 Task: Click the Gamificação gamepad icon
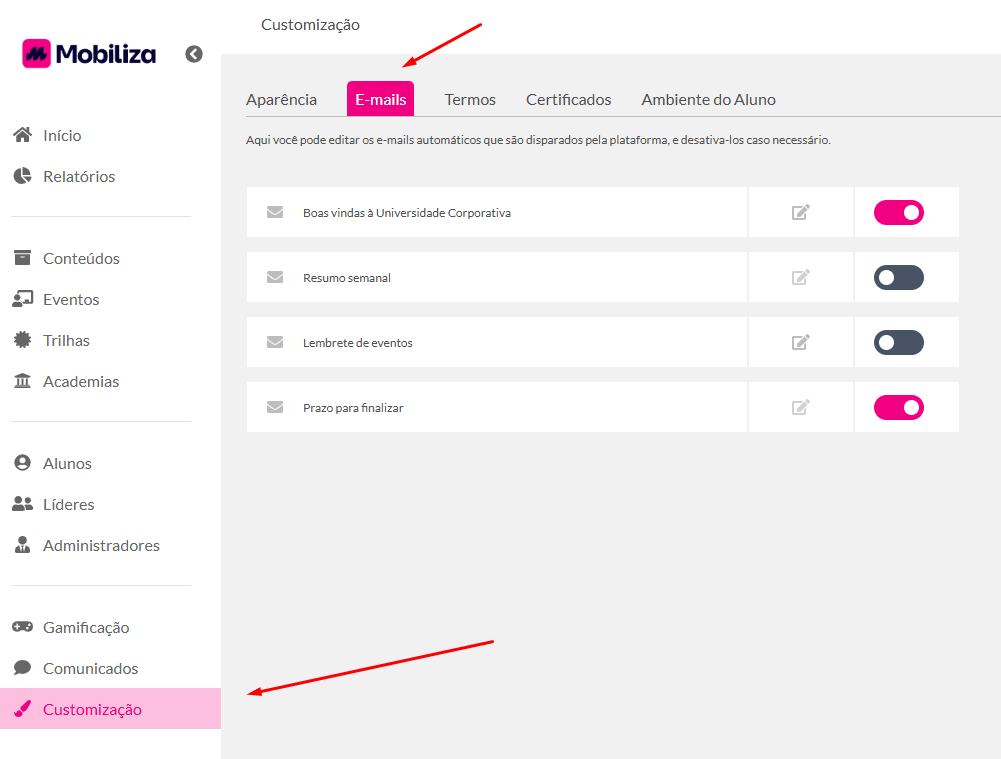[22, 627]
